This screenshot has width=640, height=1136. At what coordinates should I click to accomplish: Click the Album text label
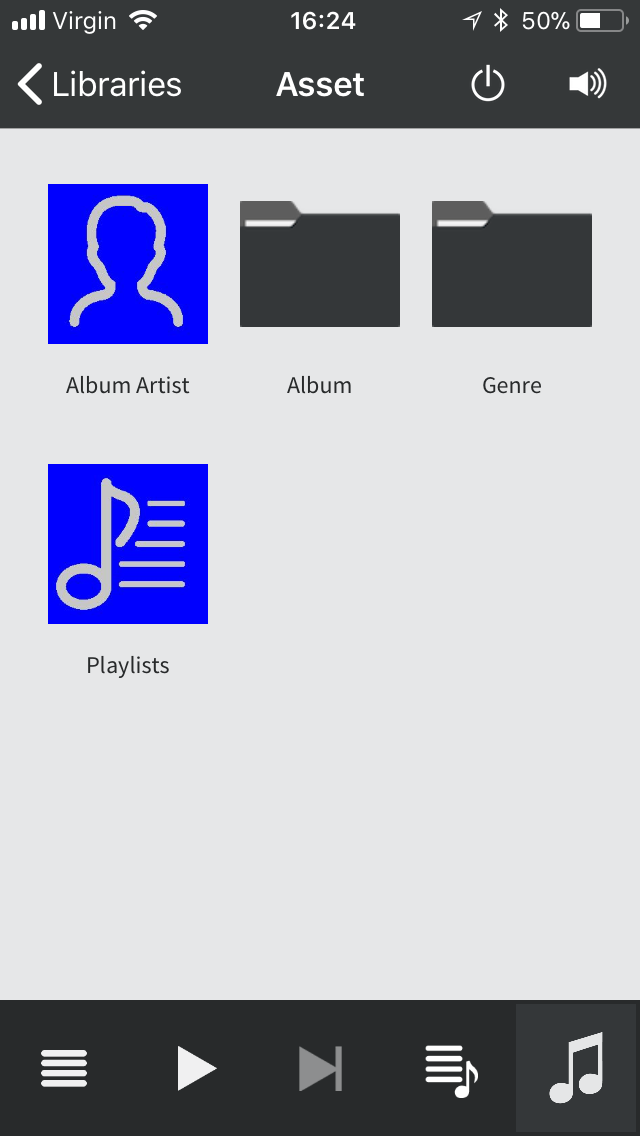320,385
